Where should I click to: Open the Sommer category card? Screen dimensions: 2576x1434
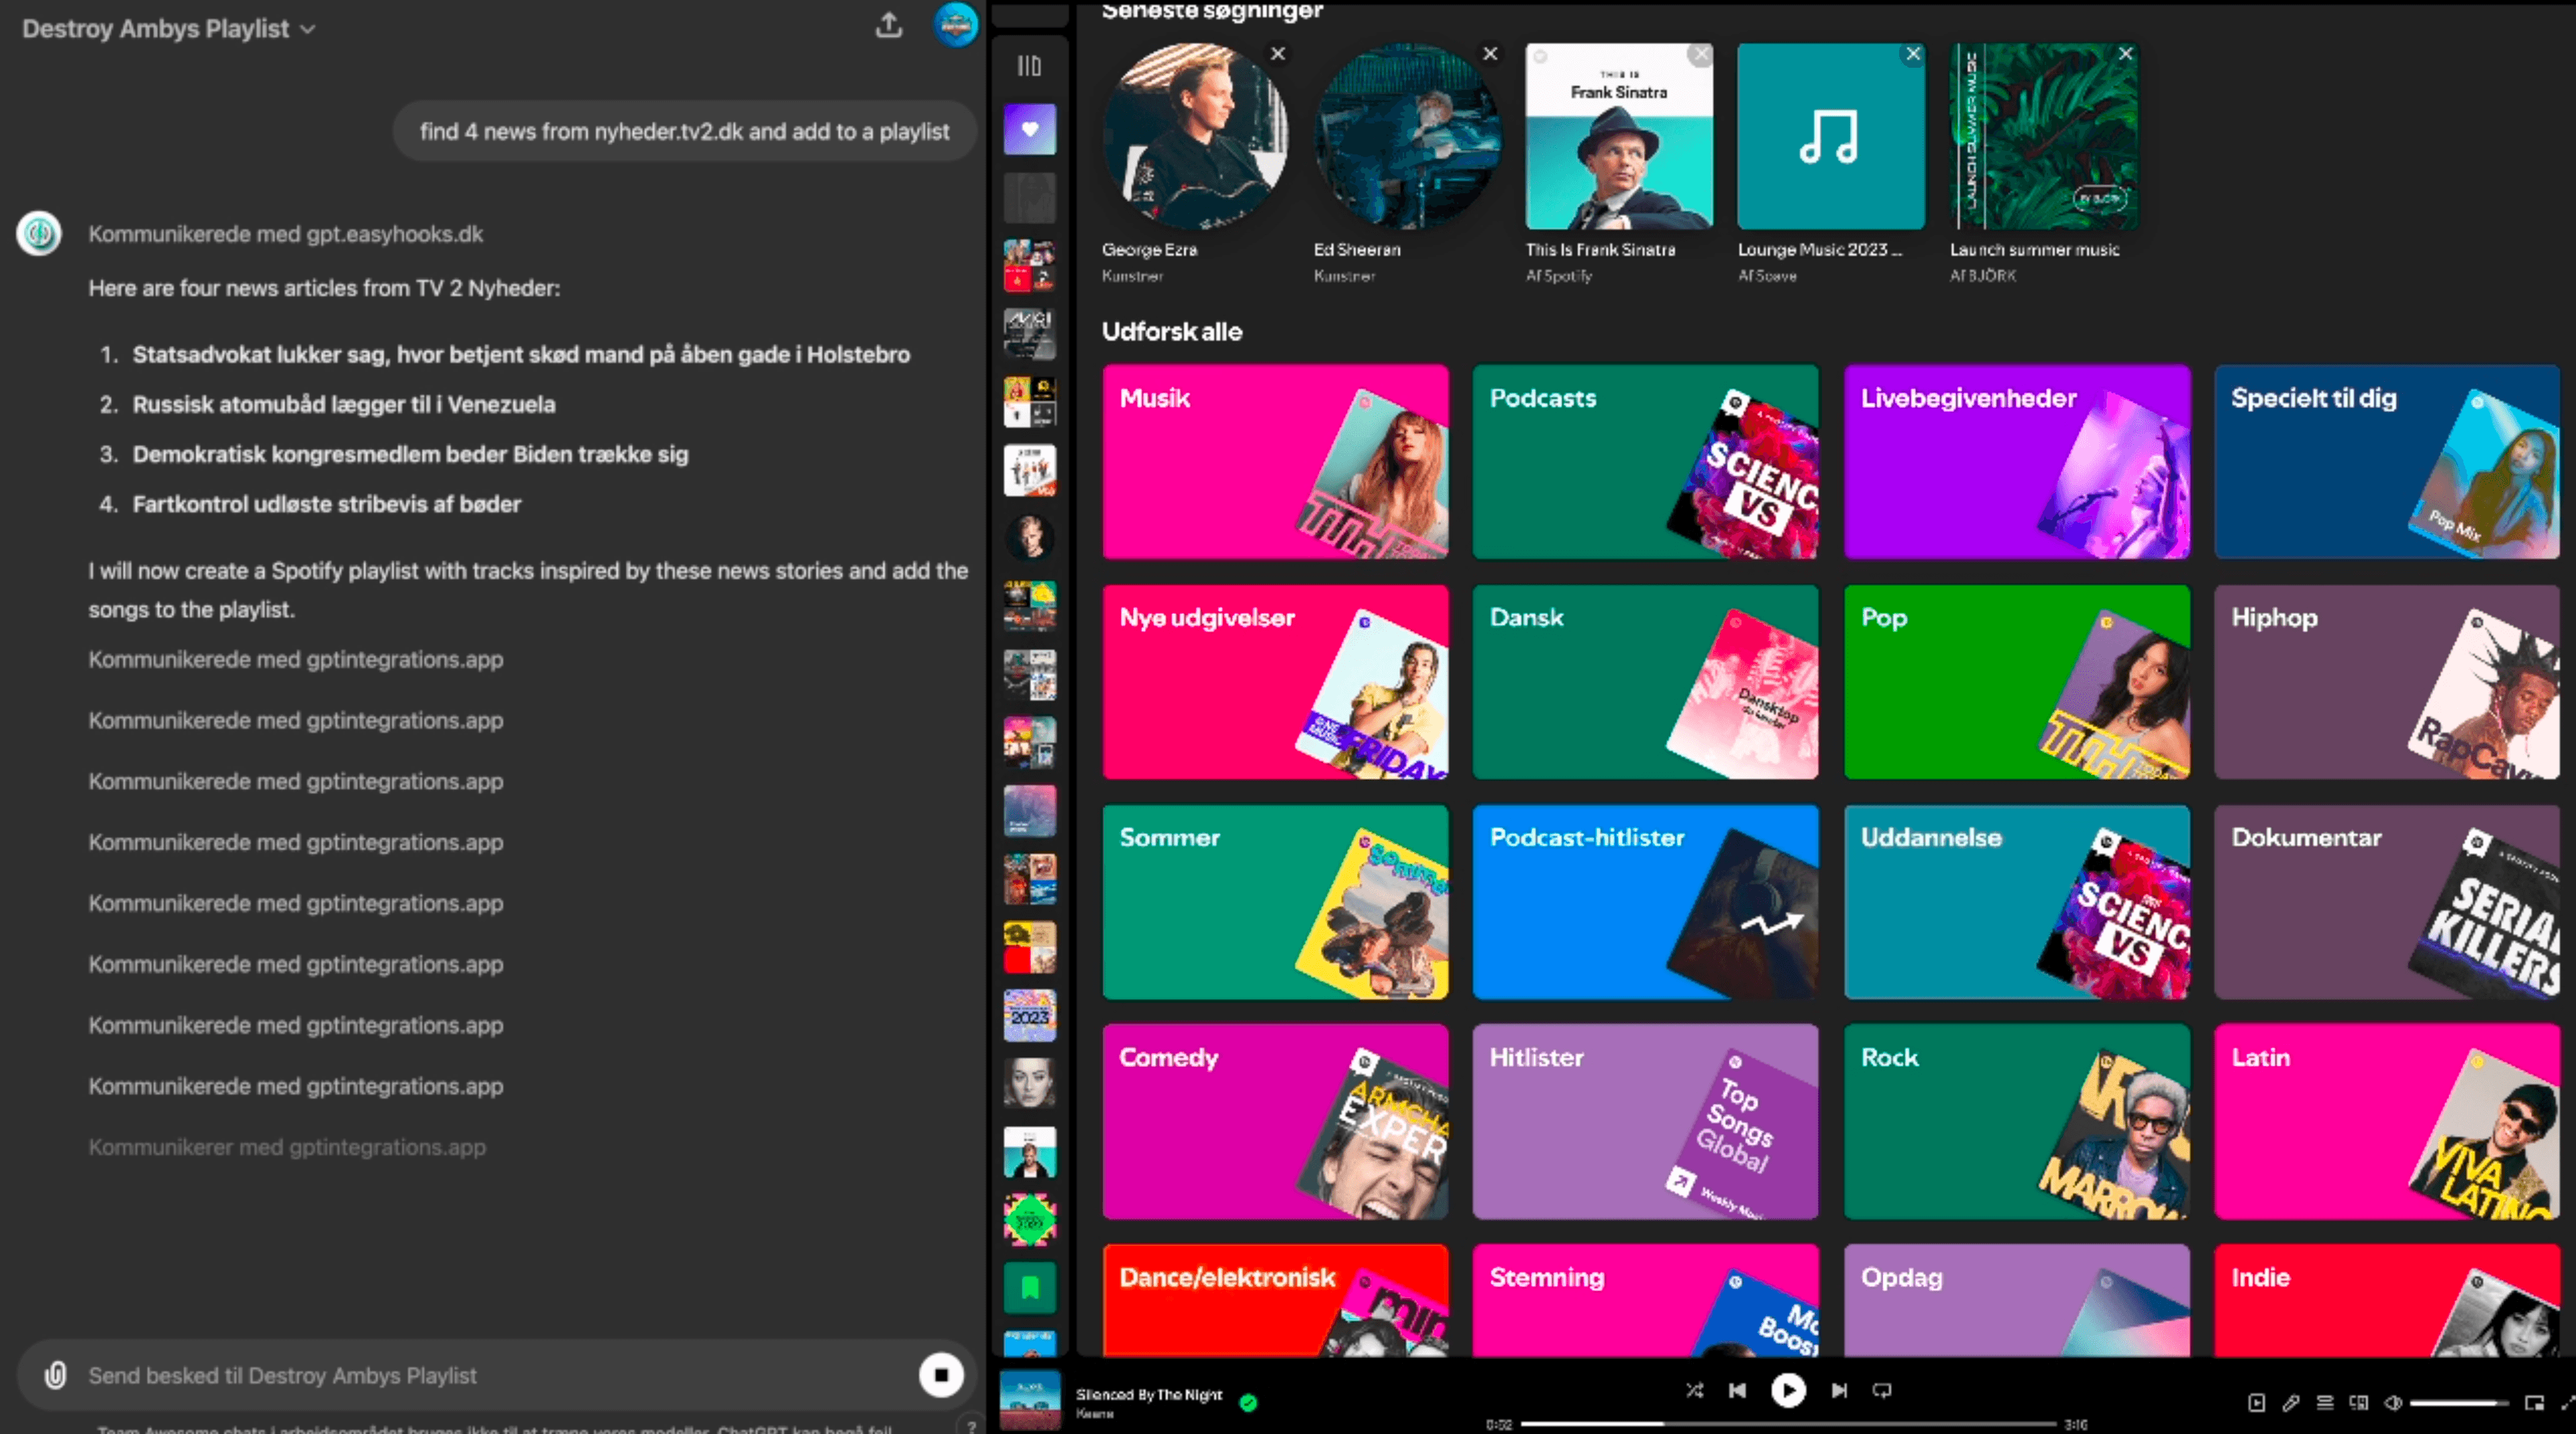click(x=1275, y=902)
